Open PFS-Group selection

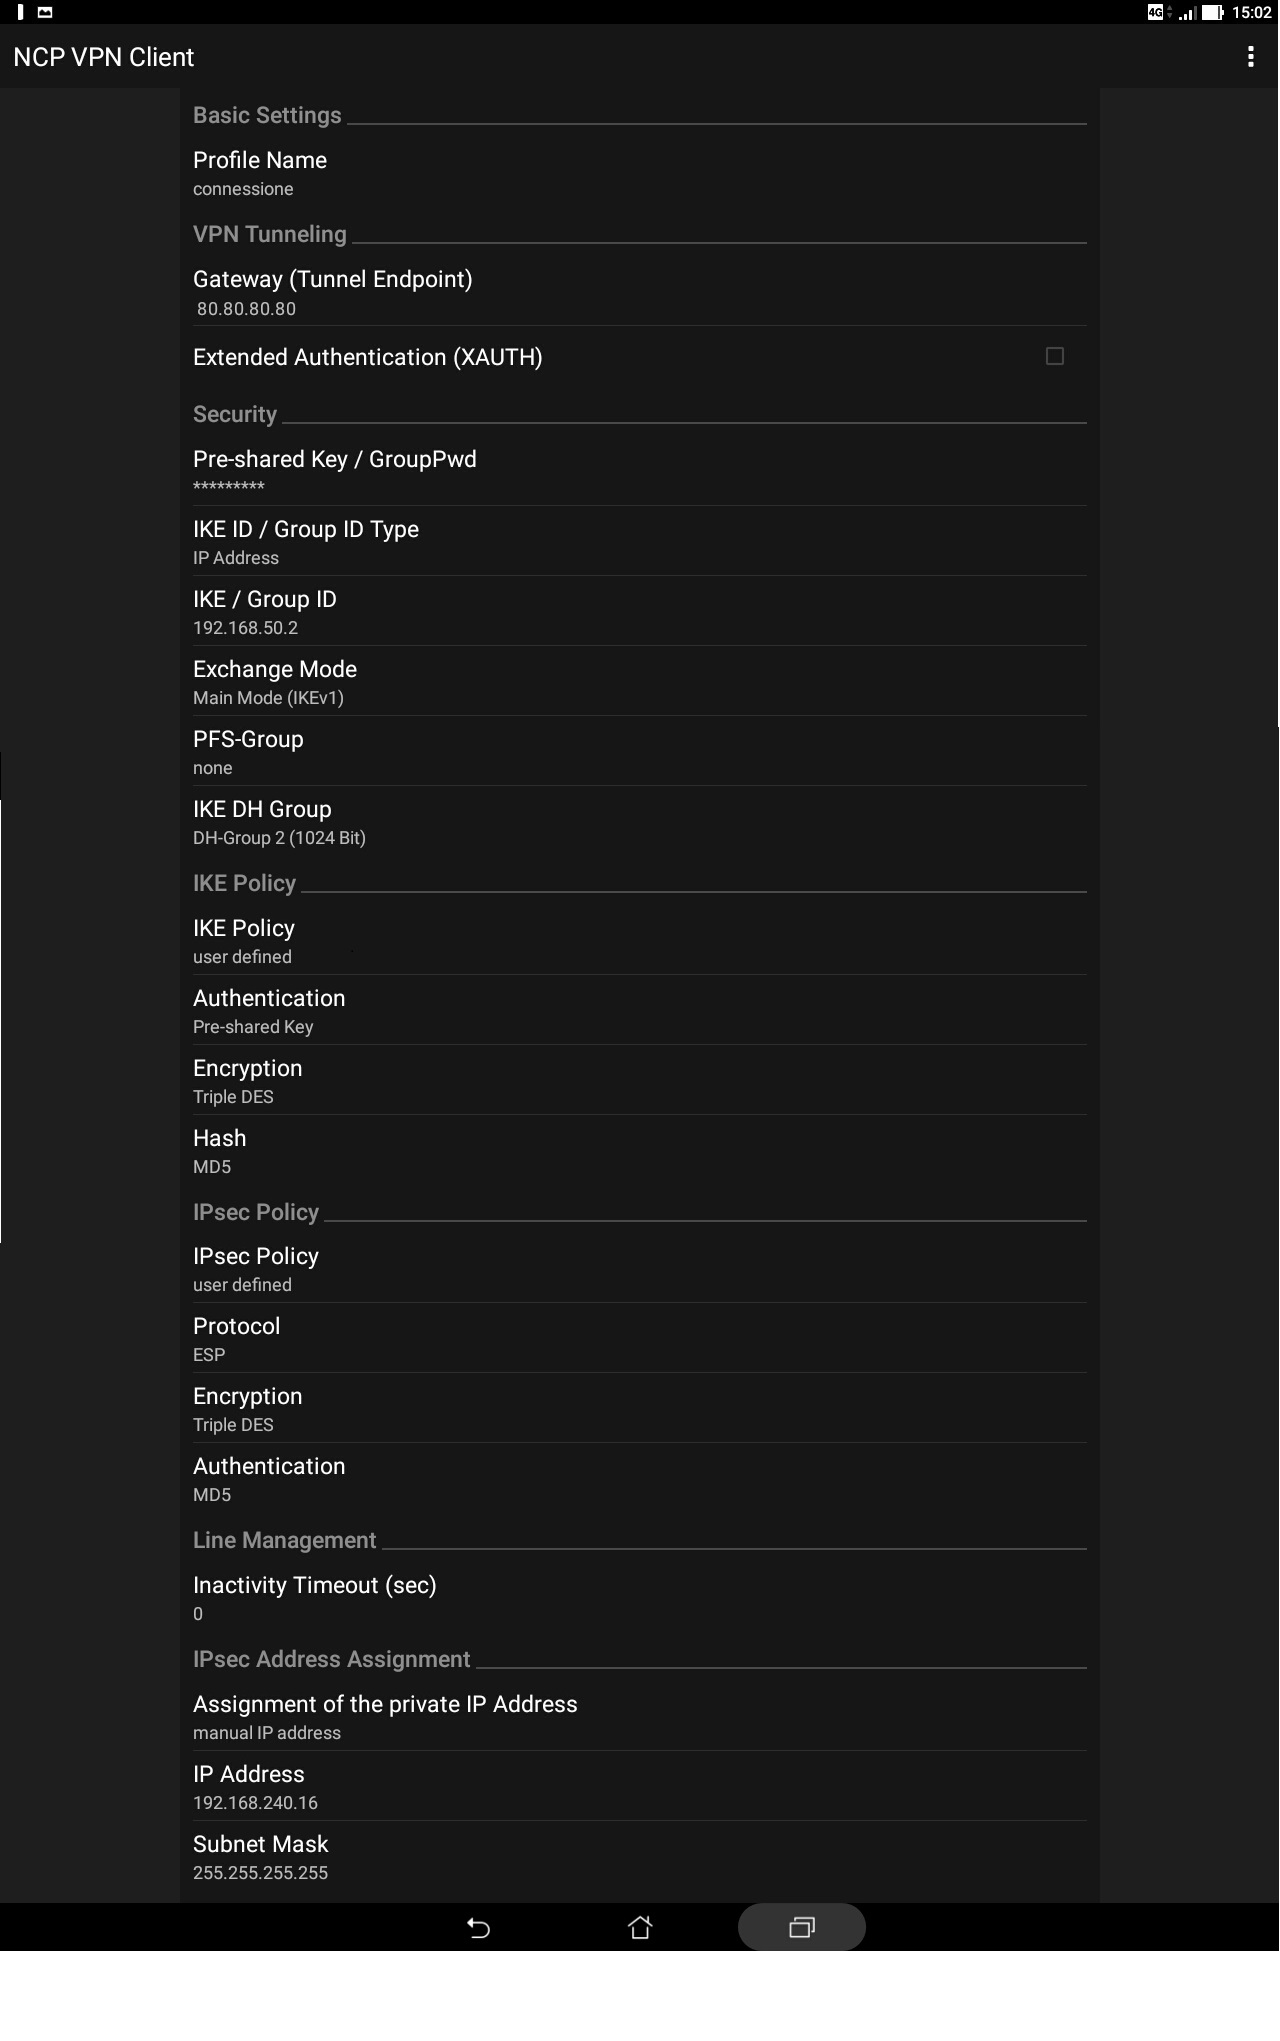tap(638, 751)
